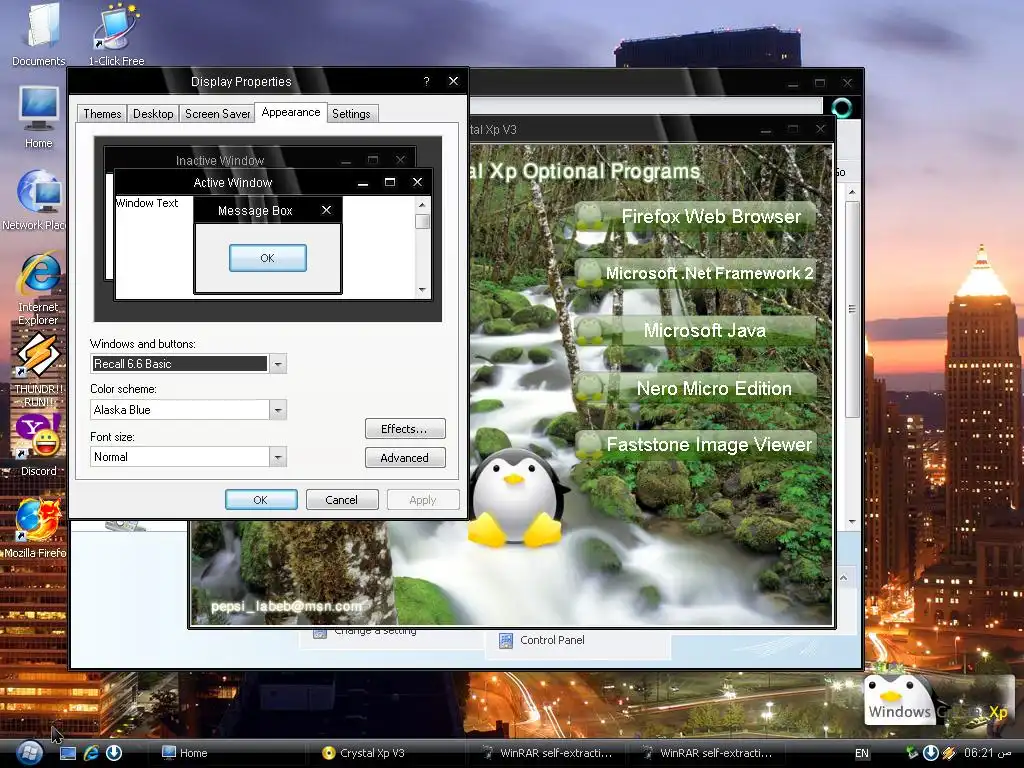Click the blue download arrow tray icon
The width and height of the screenshot is (1024, 768).
(931, 753)
